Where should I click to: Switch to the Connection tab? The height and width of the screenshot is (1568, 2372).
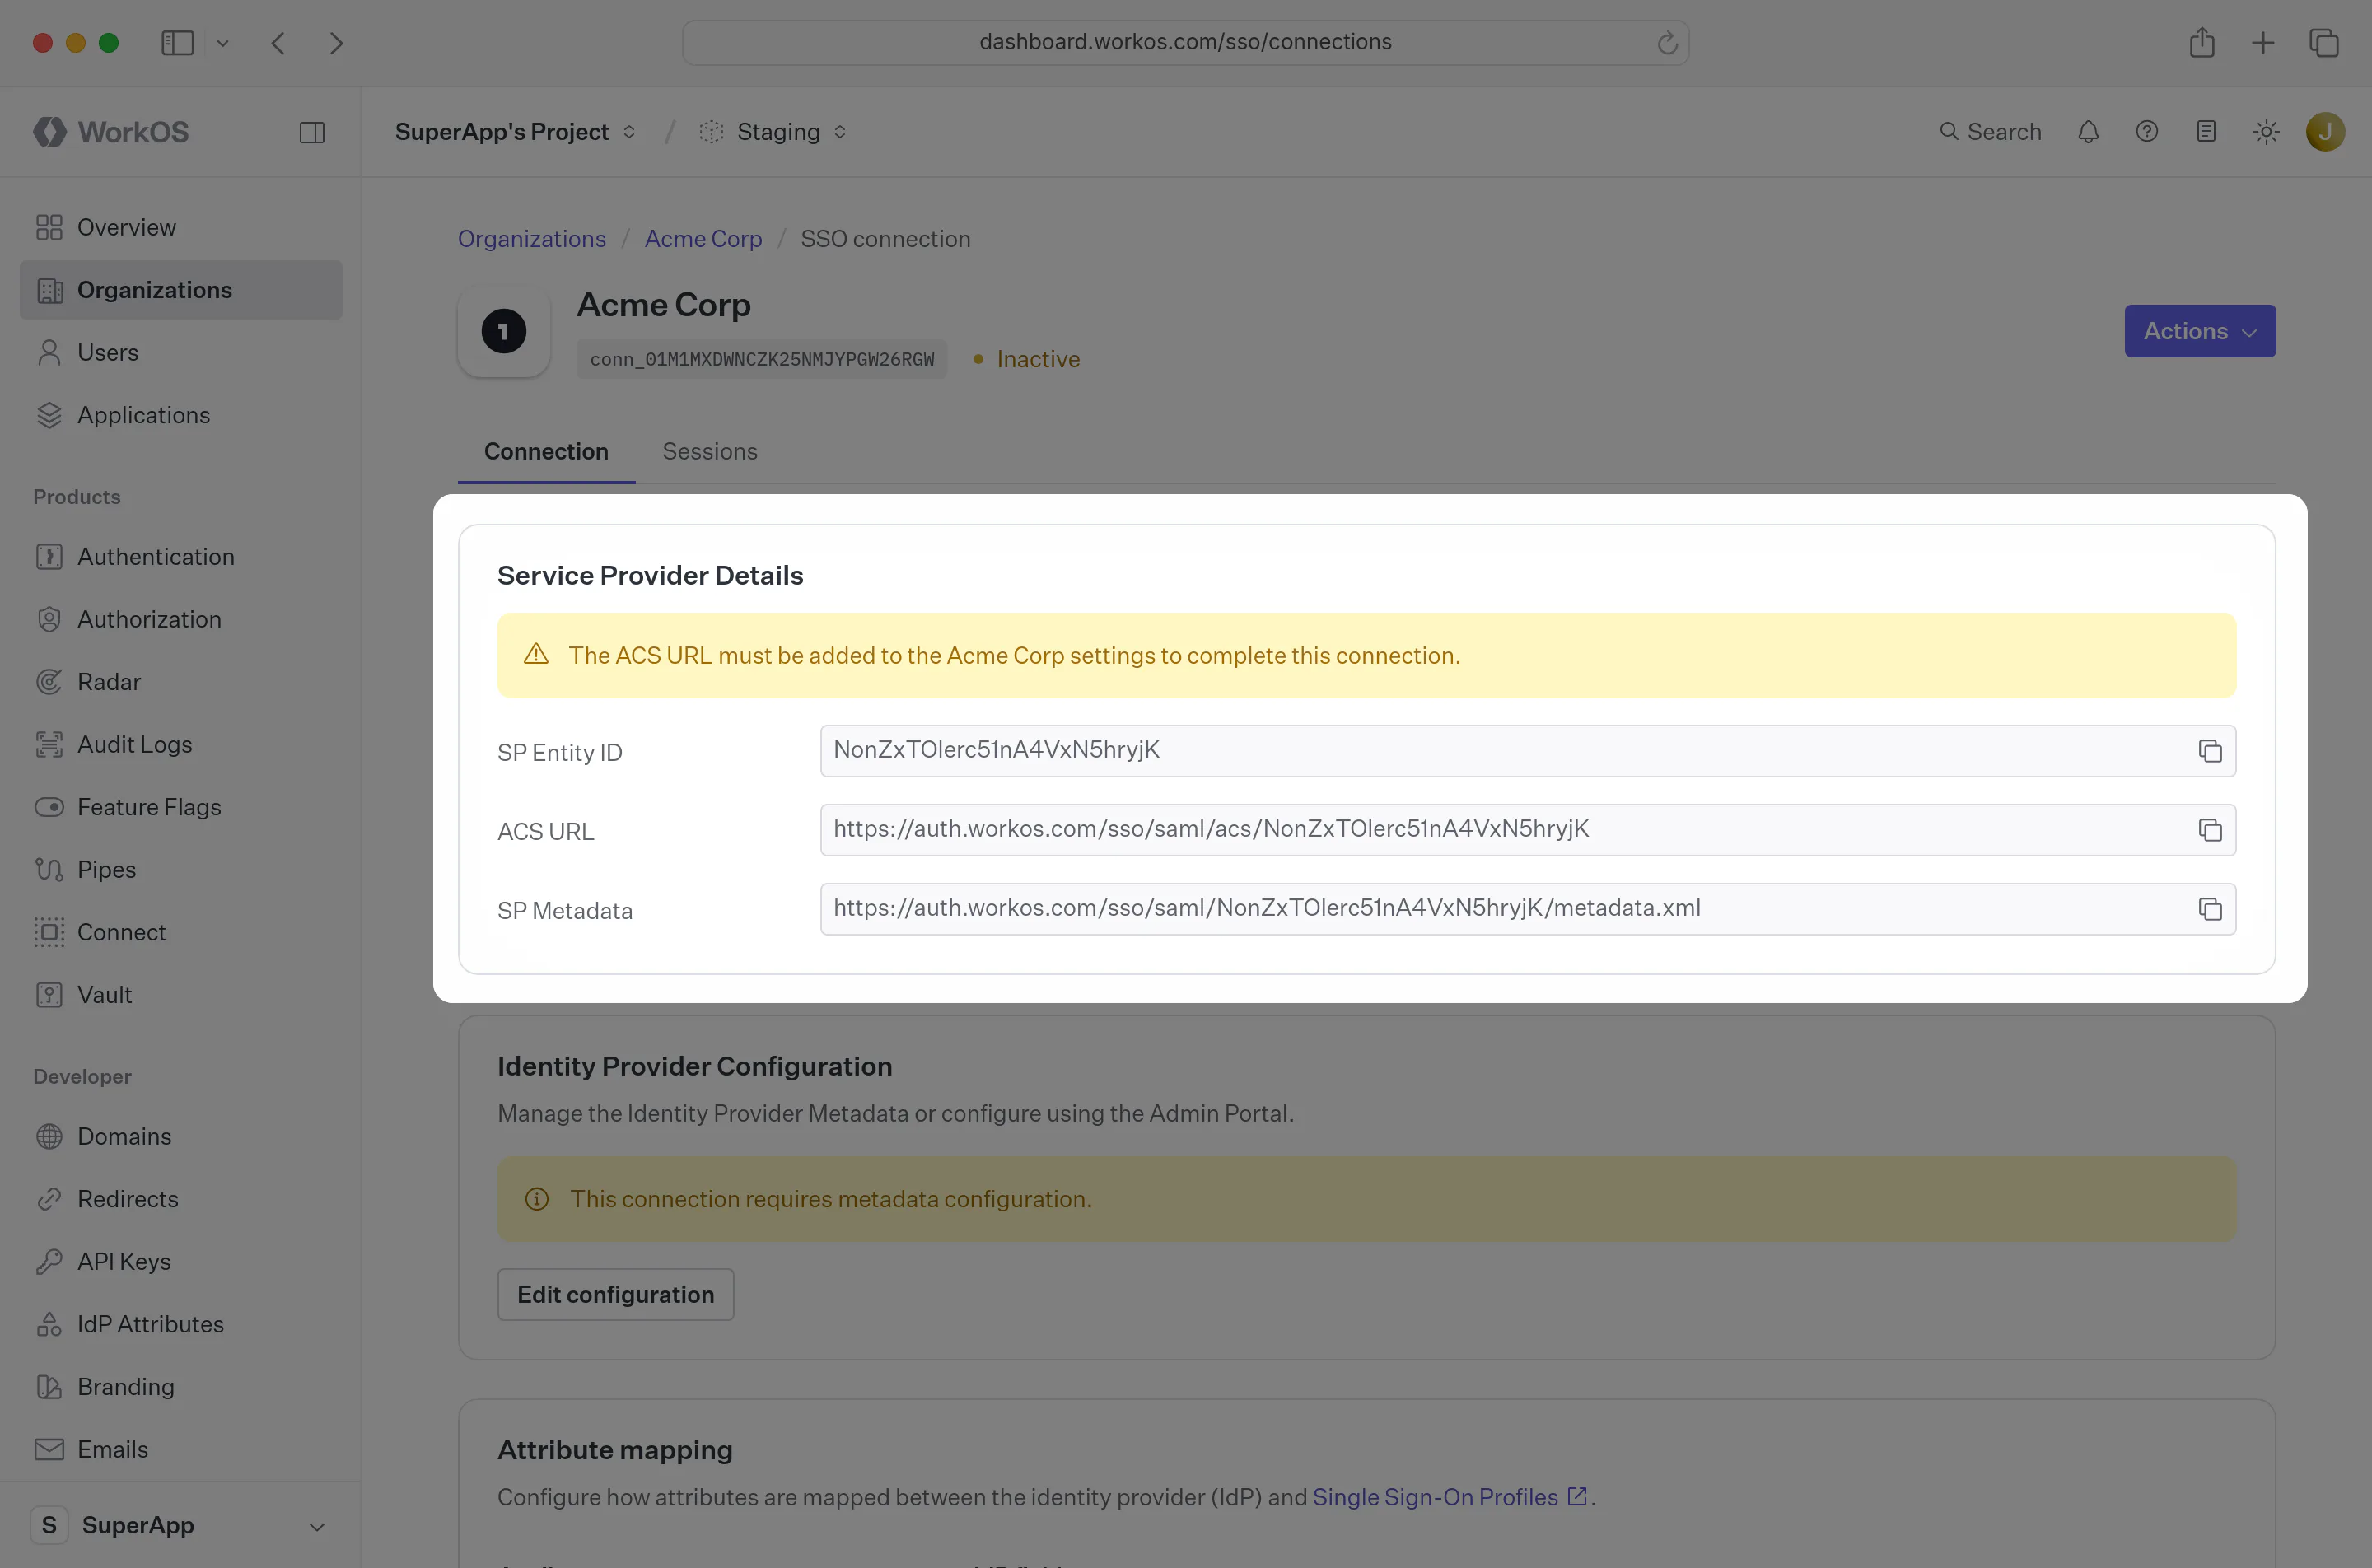(546, 452)
